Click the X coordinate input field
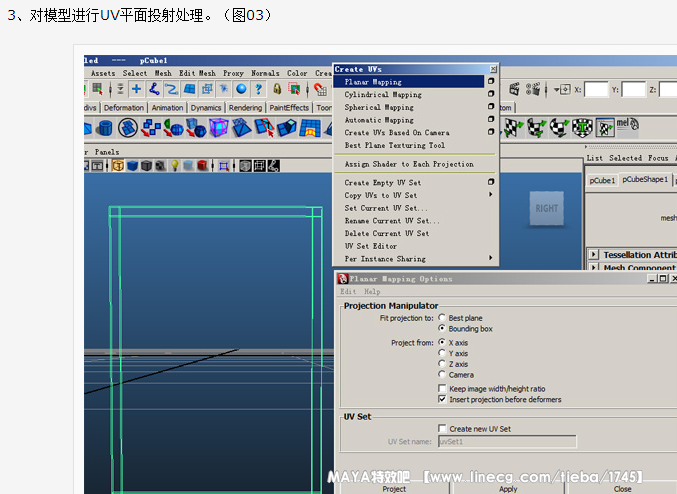Screen dimensions: 677x494 pyautogui.click(x=596, y=90)
